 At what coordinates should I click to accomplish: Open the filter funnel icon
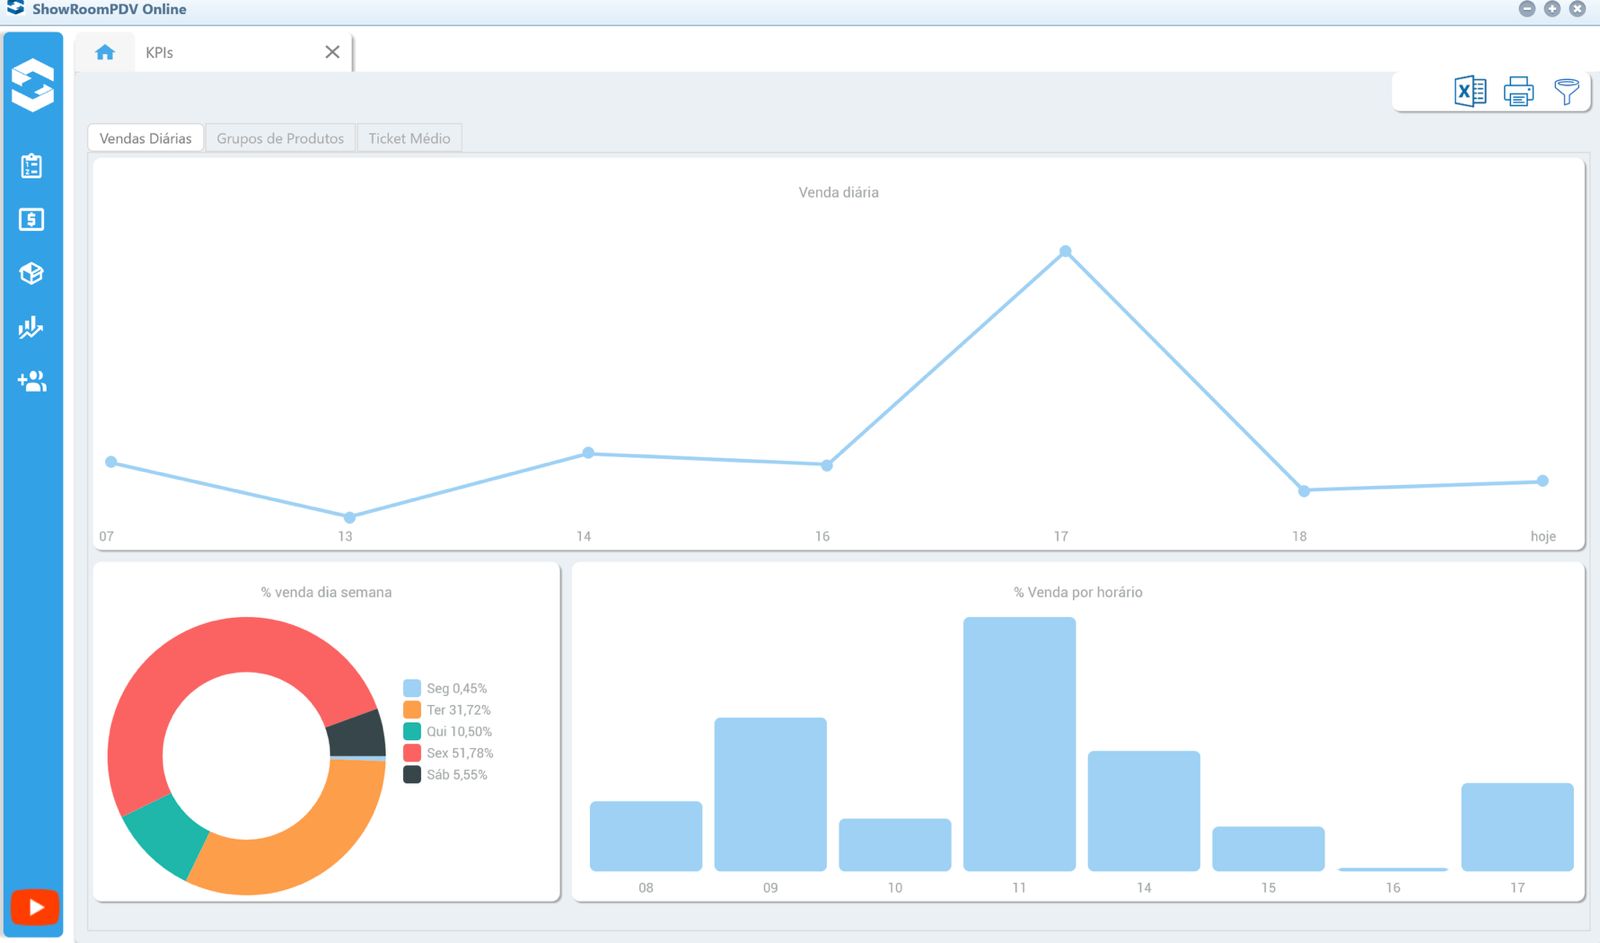pyautogui.click(x=1566, y=92)
